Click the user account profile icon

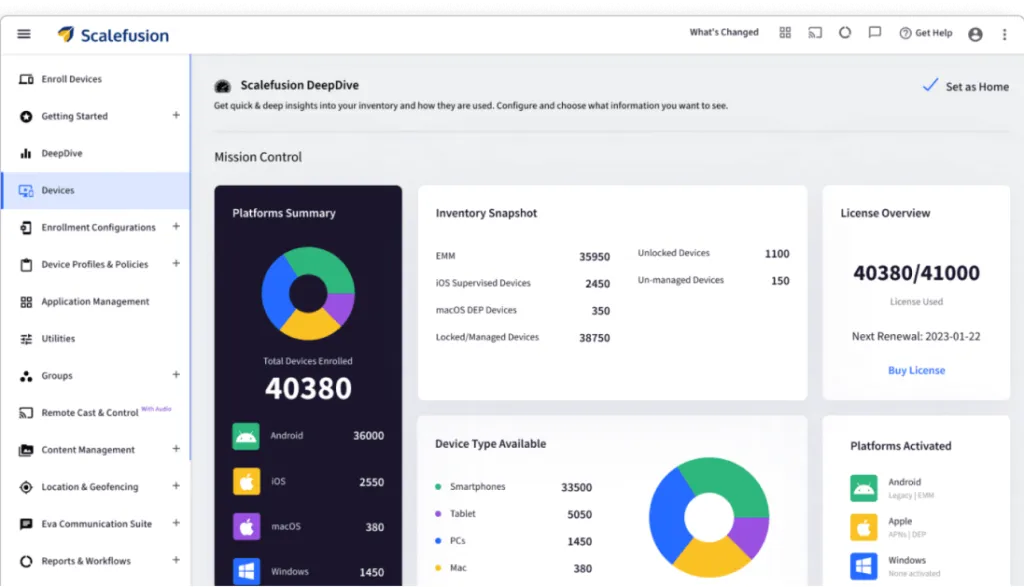pos(975,34)
